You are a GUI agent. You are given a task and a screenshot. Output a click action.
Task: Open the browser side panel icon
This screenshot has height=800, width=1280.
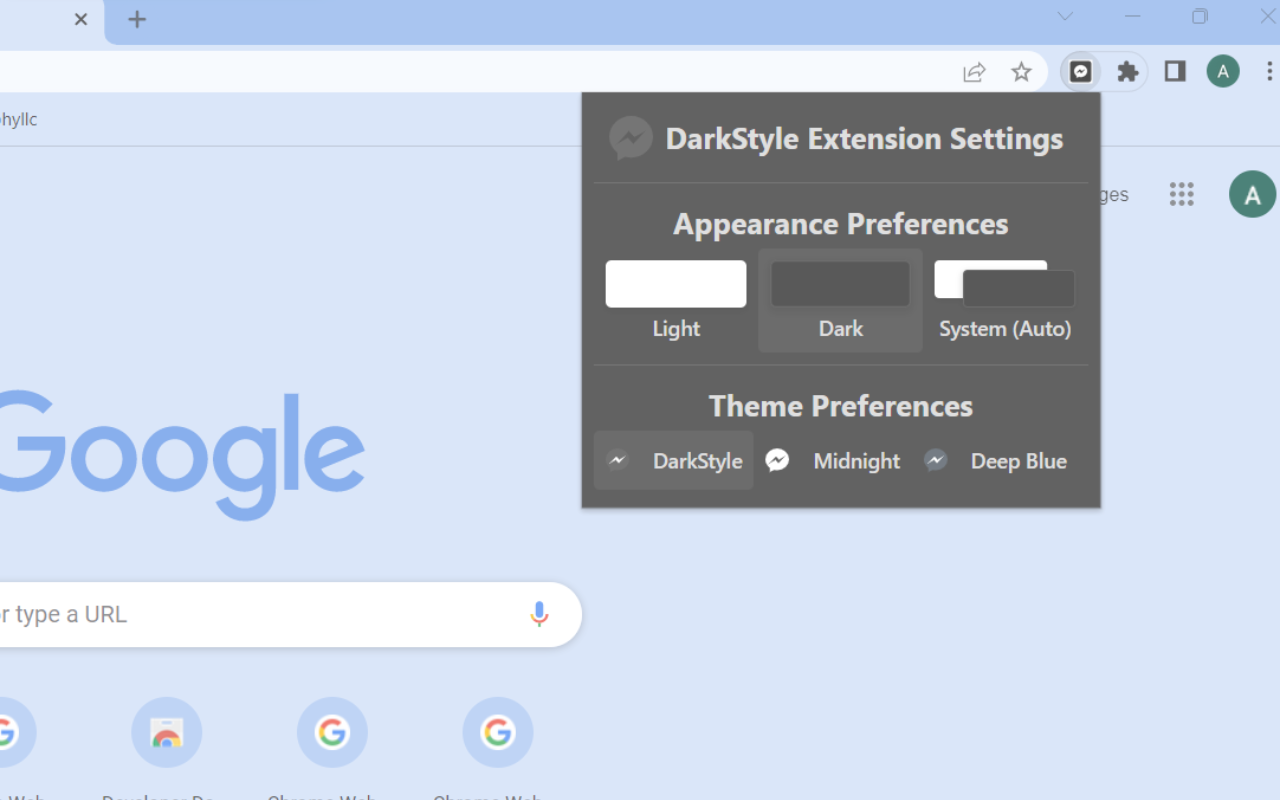pyautogui.click(x=1174, y=71)
